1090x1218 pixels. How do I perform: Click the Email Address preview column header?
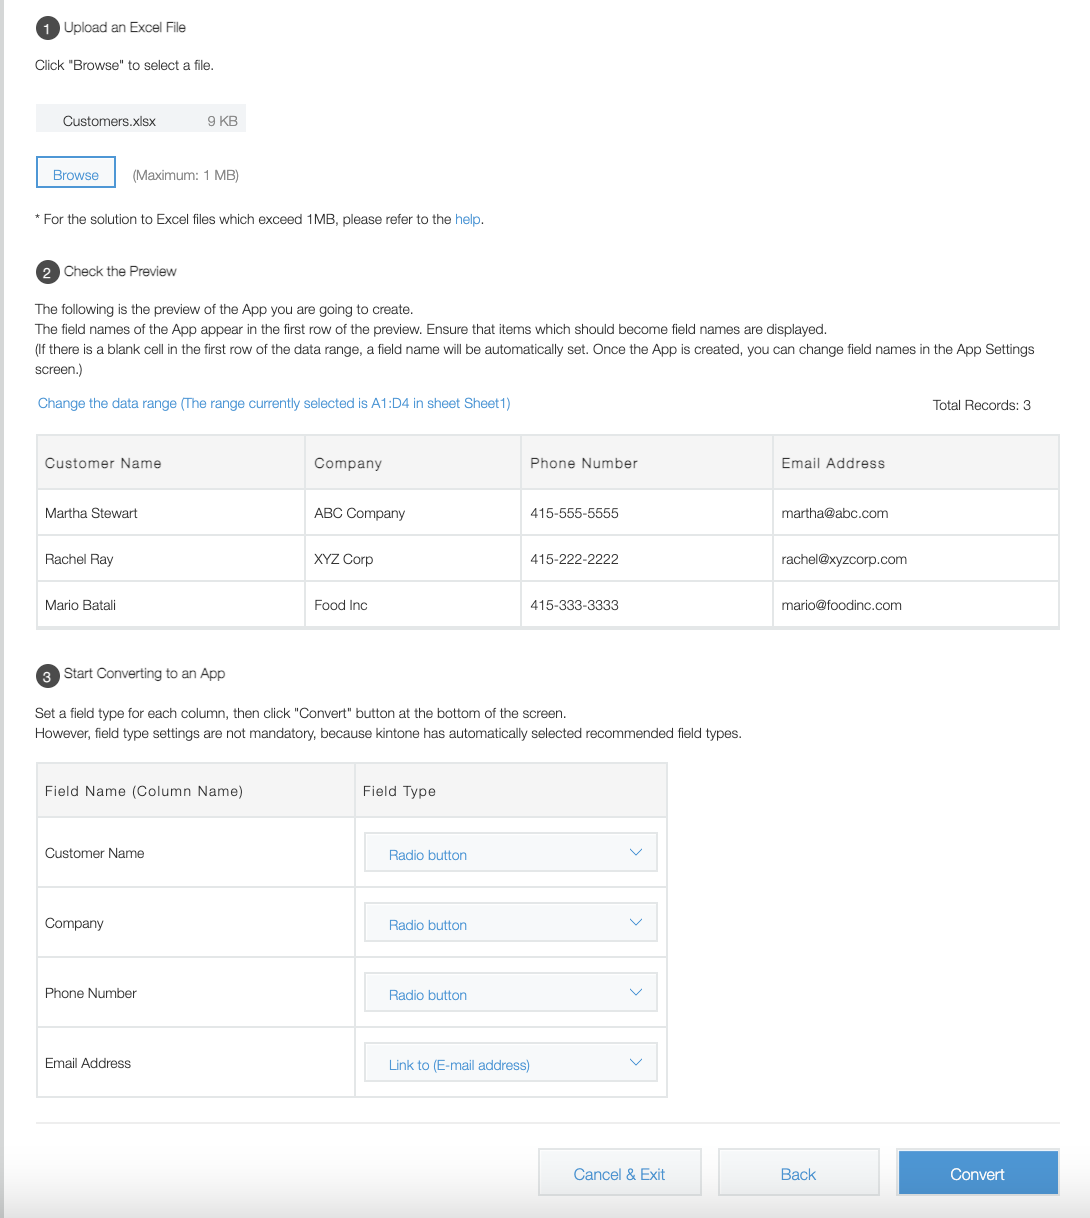tap(833, 463)
